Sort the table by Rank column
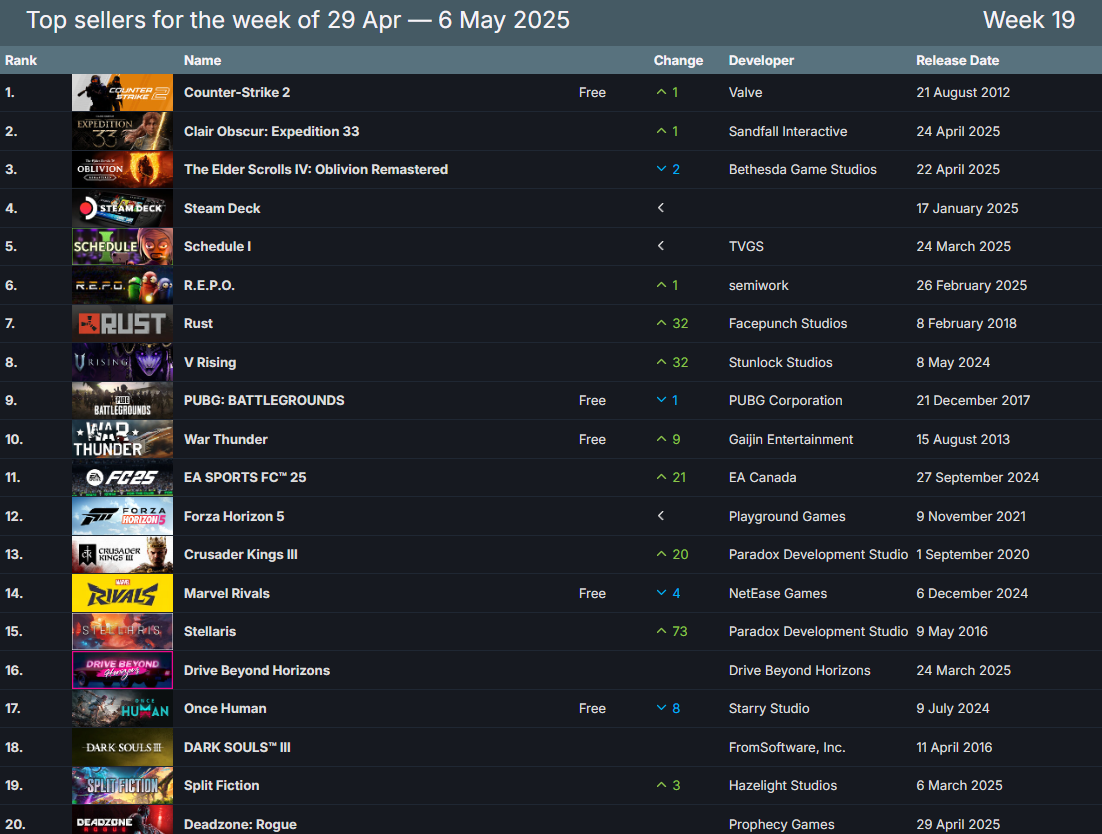Screen dimensions: 1102x834 tap(21, 61)
